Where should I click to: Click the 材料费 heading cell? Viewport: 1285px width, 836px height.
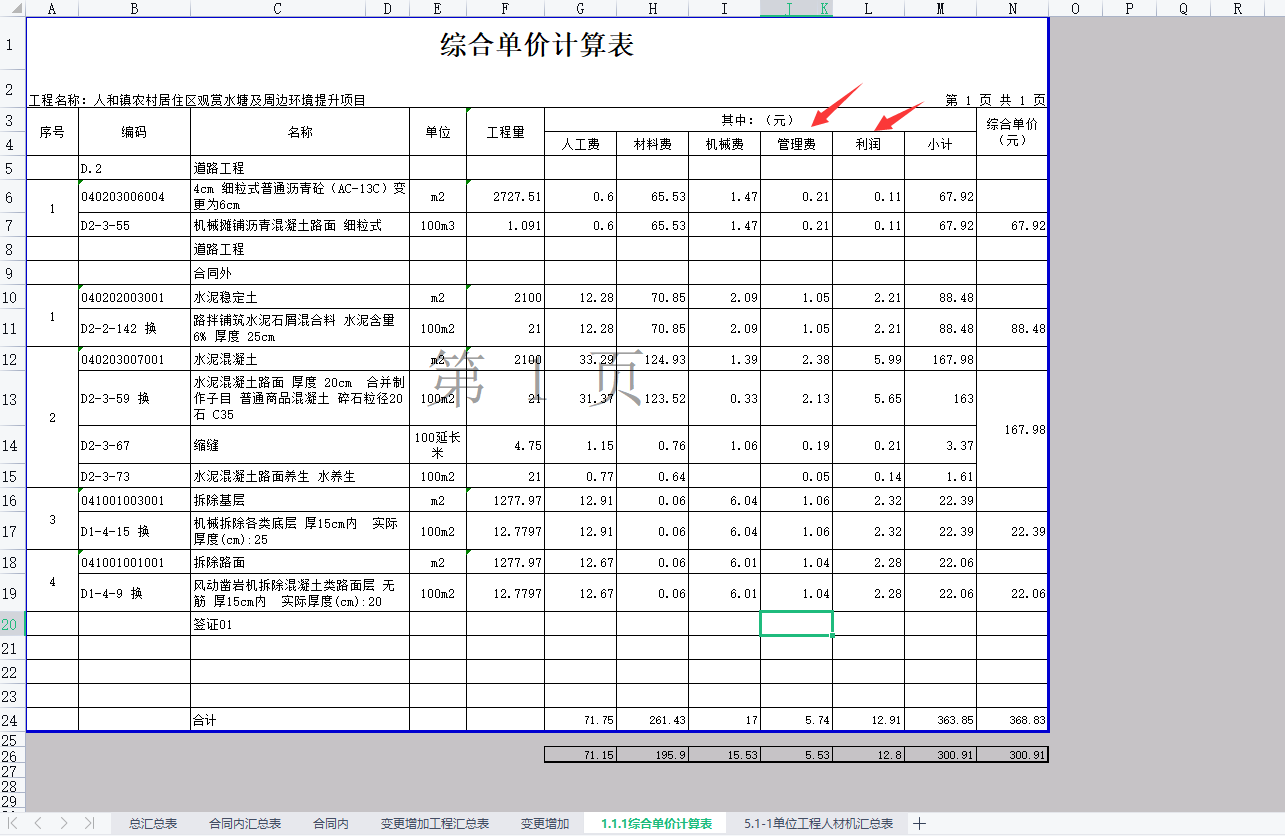pos(652,144)
